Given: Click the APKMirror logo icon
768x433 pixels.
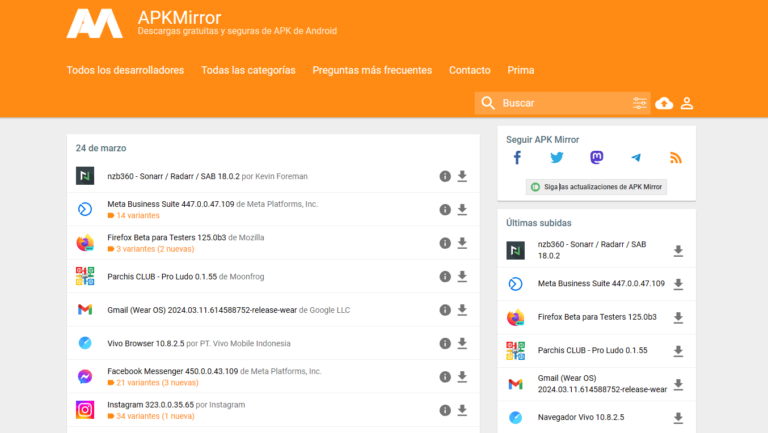Looking at the screenshot, I should click(94, 24).
